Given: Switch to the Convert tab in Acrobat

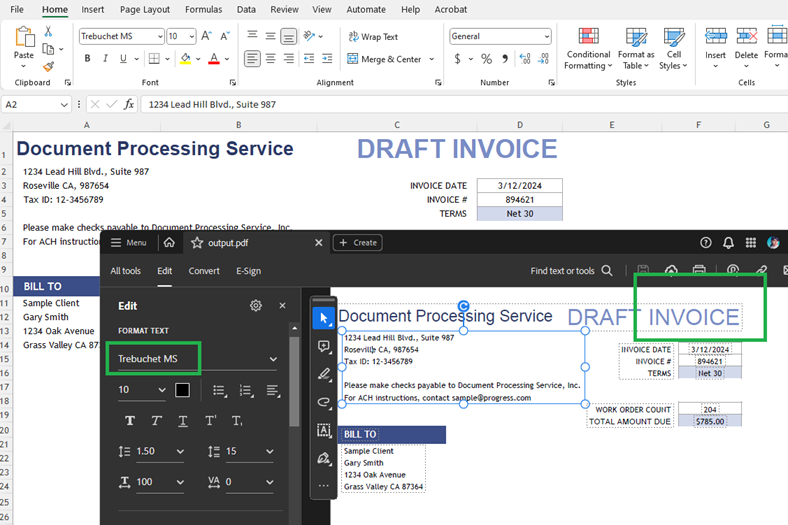Looking at the screenshot, I should tap(204, 271).
